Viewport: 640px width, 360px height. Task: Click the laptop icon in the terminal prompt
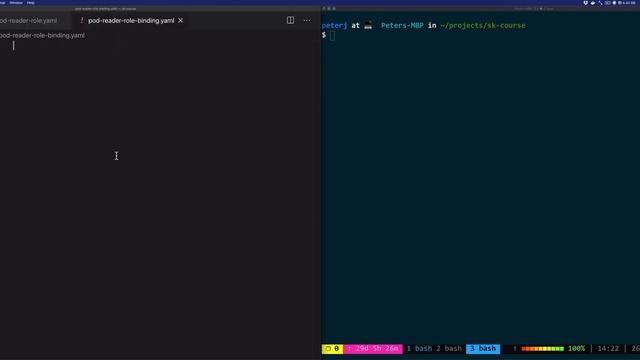pos(368,25)
